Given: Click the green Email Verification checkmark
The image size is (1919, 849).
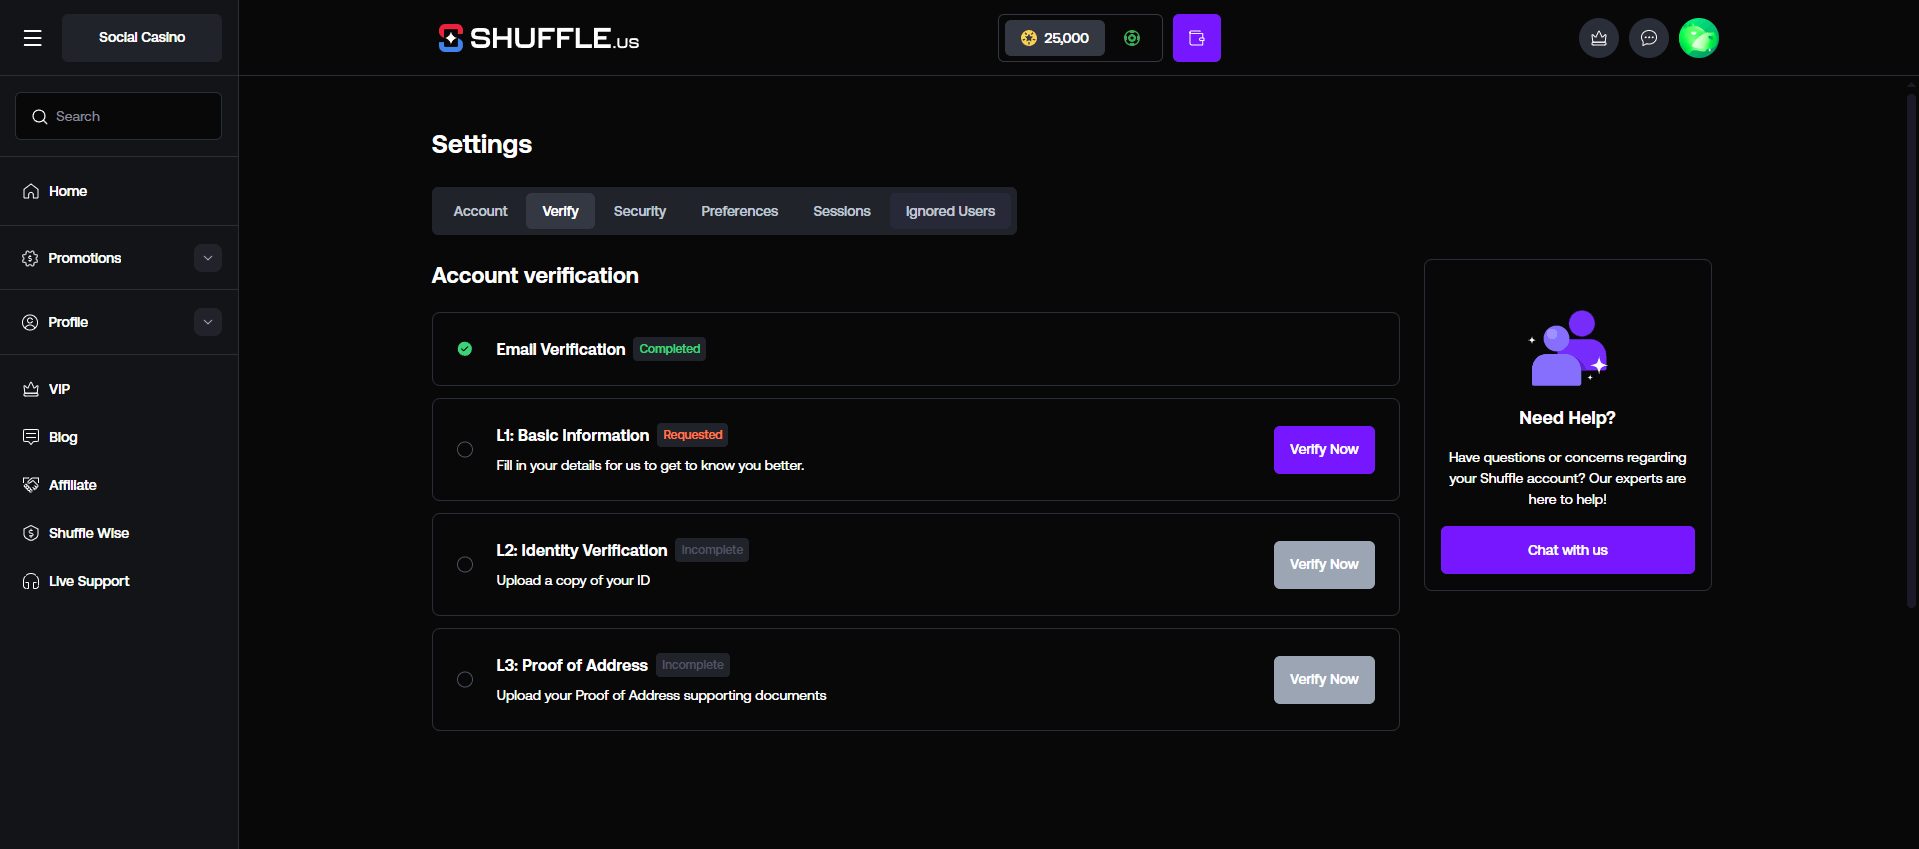Looking at the screenshot, I should pos(465,349).
